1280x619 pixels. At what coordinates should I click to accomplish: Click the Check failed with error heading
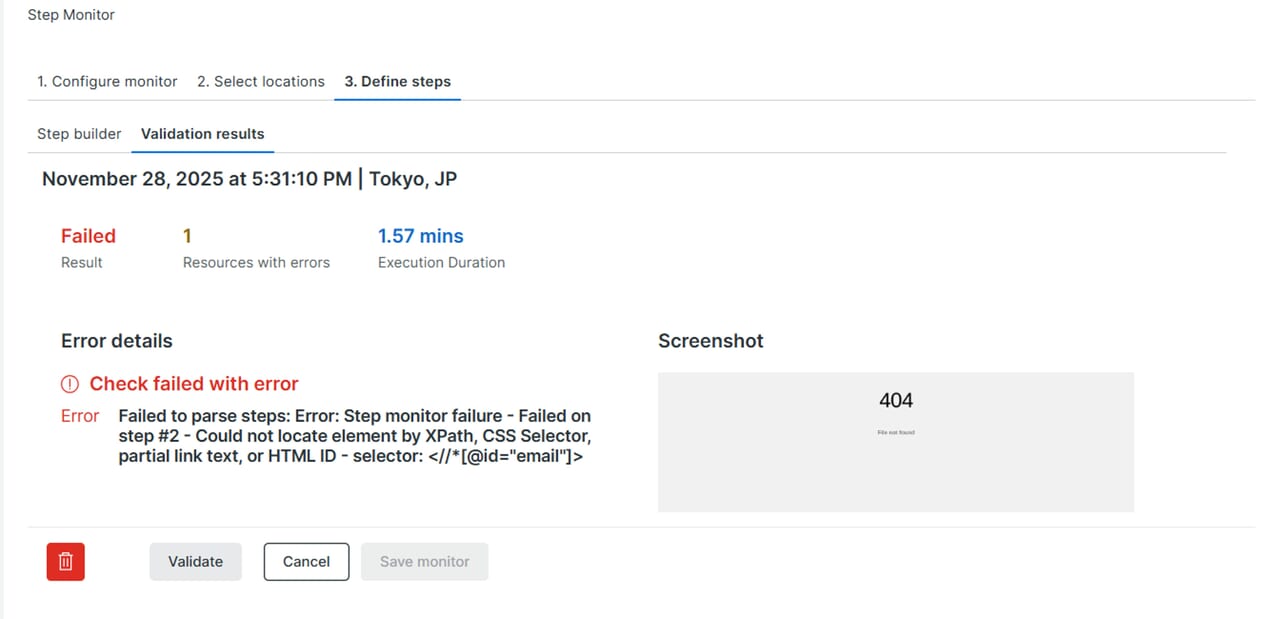click(x=194, y=384)
